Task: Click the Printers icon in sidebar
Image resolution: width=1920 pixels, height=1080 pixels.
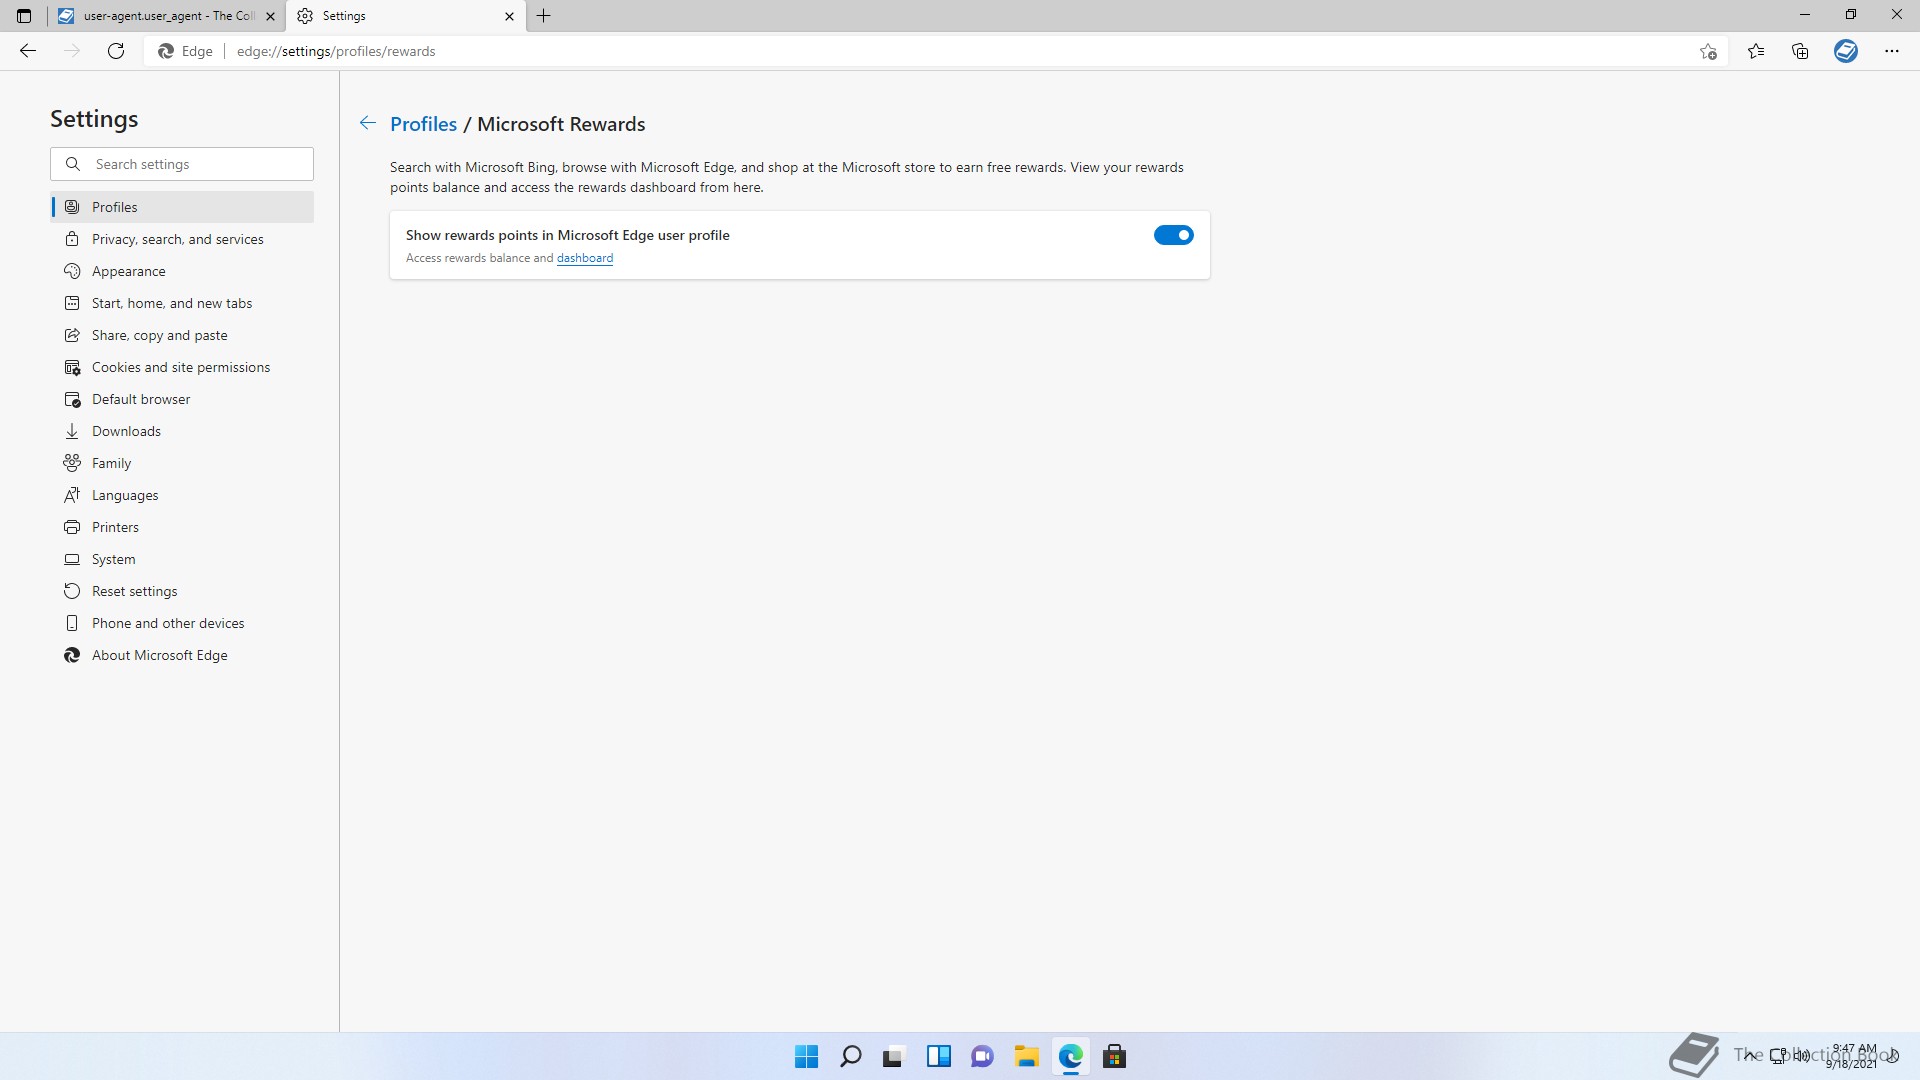Action: [x=72, y=527]
